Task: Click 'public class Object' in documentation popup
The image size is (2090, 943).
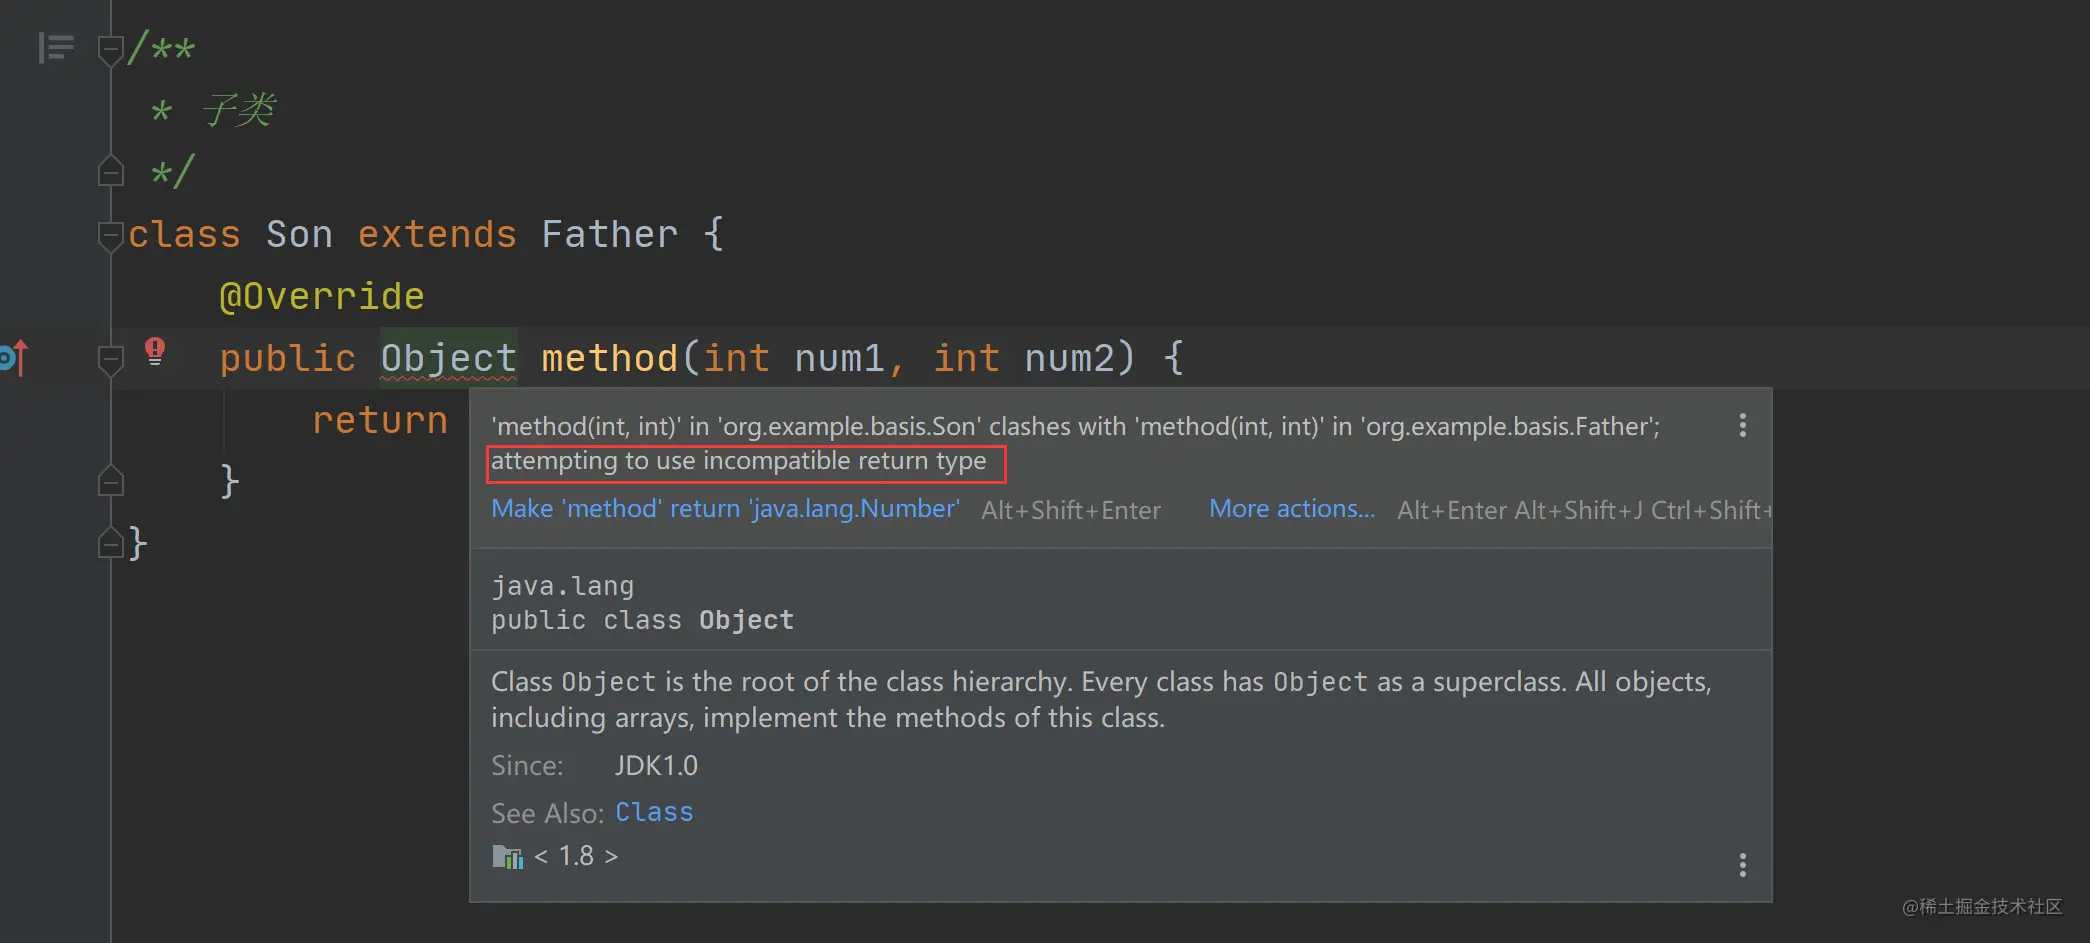Action: [643, 620]
